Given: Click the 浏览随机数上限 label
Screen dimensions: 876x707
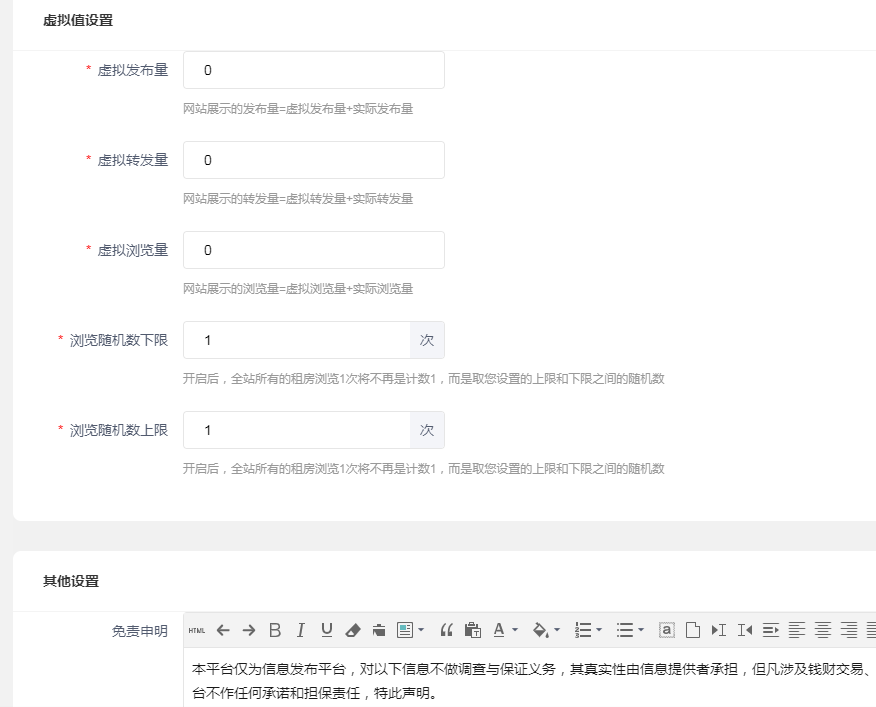Looking at the screenshot, I should [x=118, y=430].
